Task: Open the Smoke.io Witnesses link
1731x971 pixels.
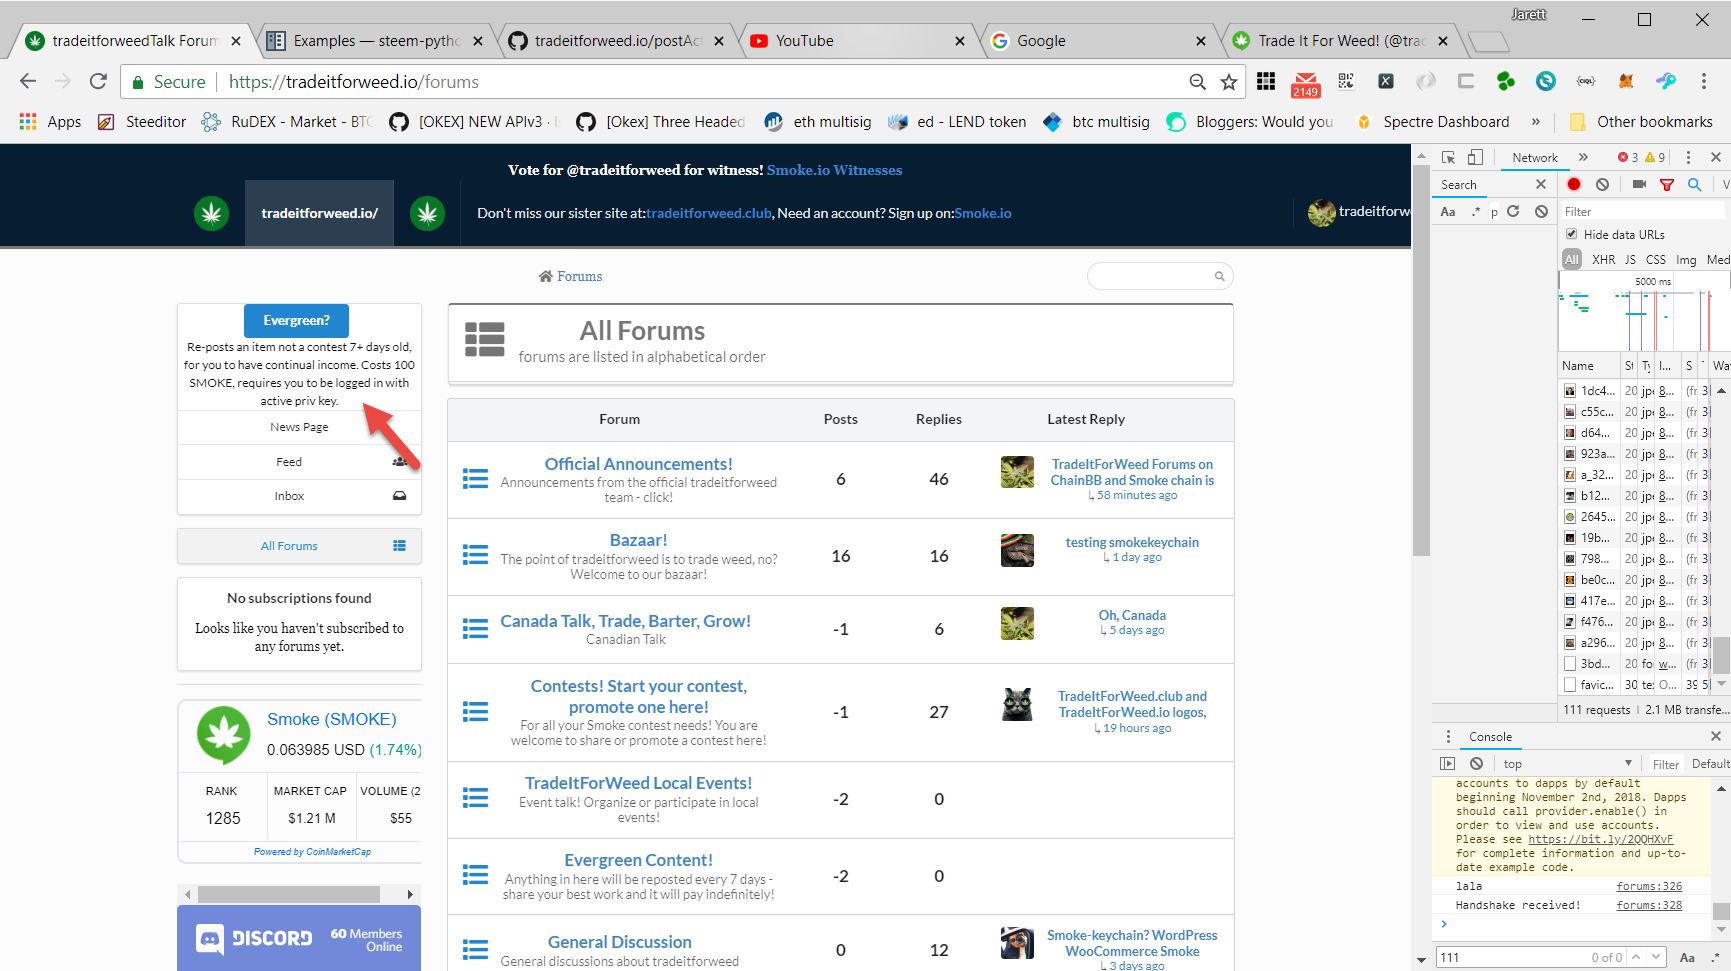Action: point(834,170)
